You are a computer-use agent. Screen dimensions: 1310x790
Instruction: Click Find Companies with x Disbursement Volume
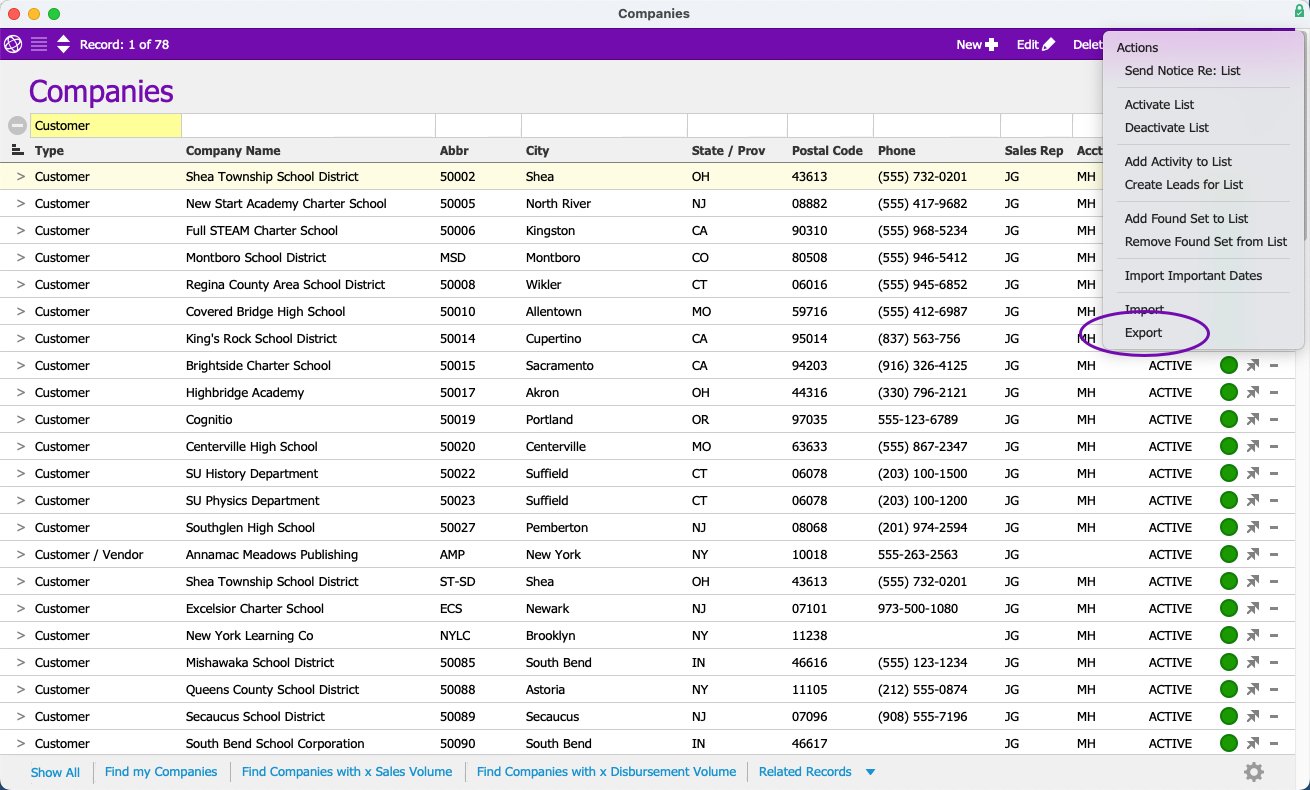point(606,772)
